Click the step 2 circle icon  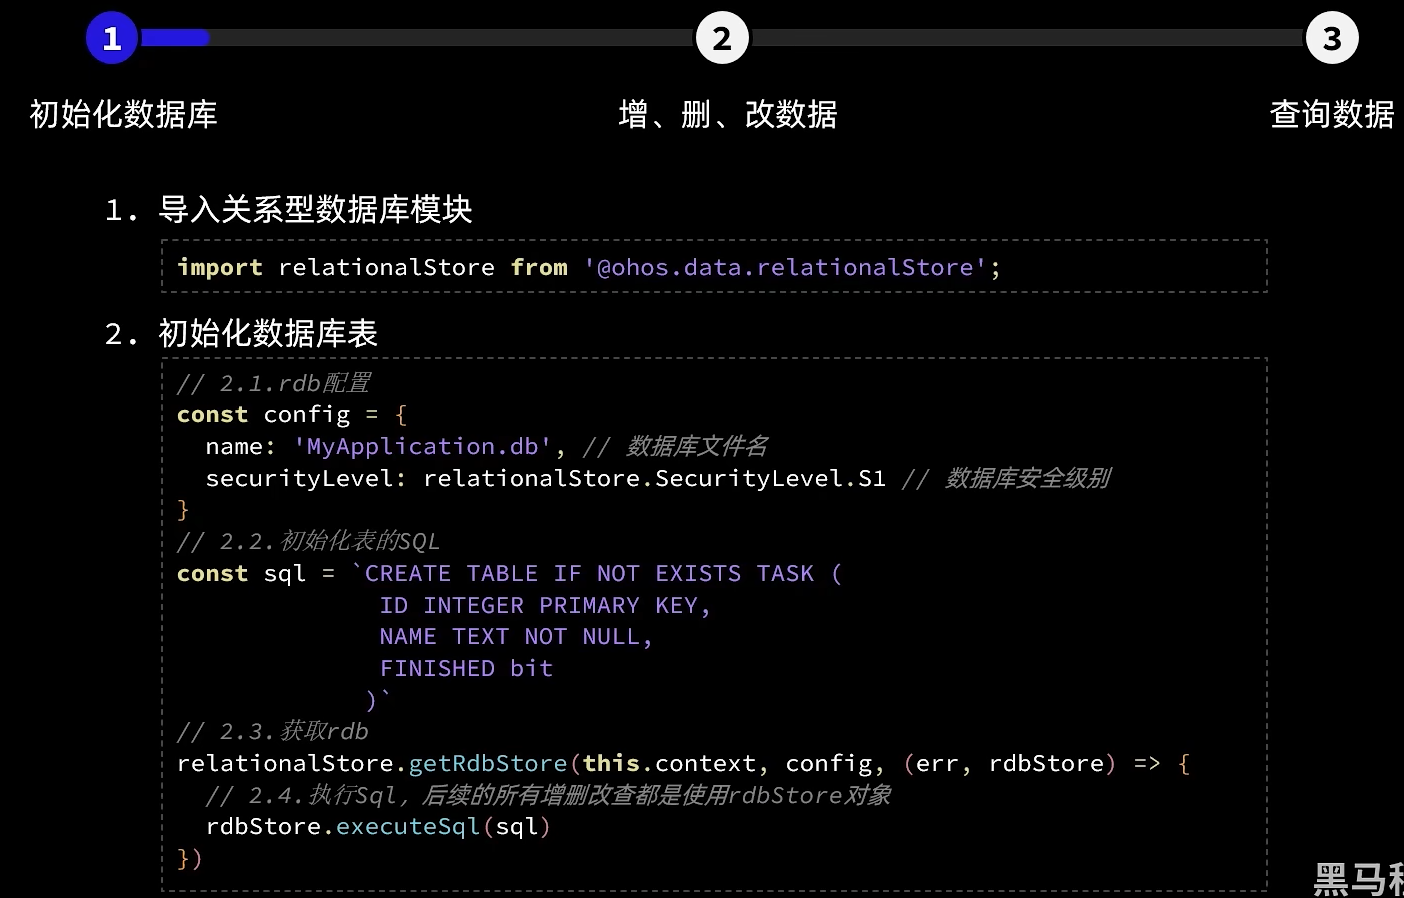[x=721, y=38]
